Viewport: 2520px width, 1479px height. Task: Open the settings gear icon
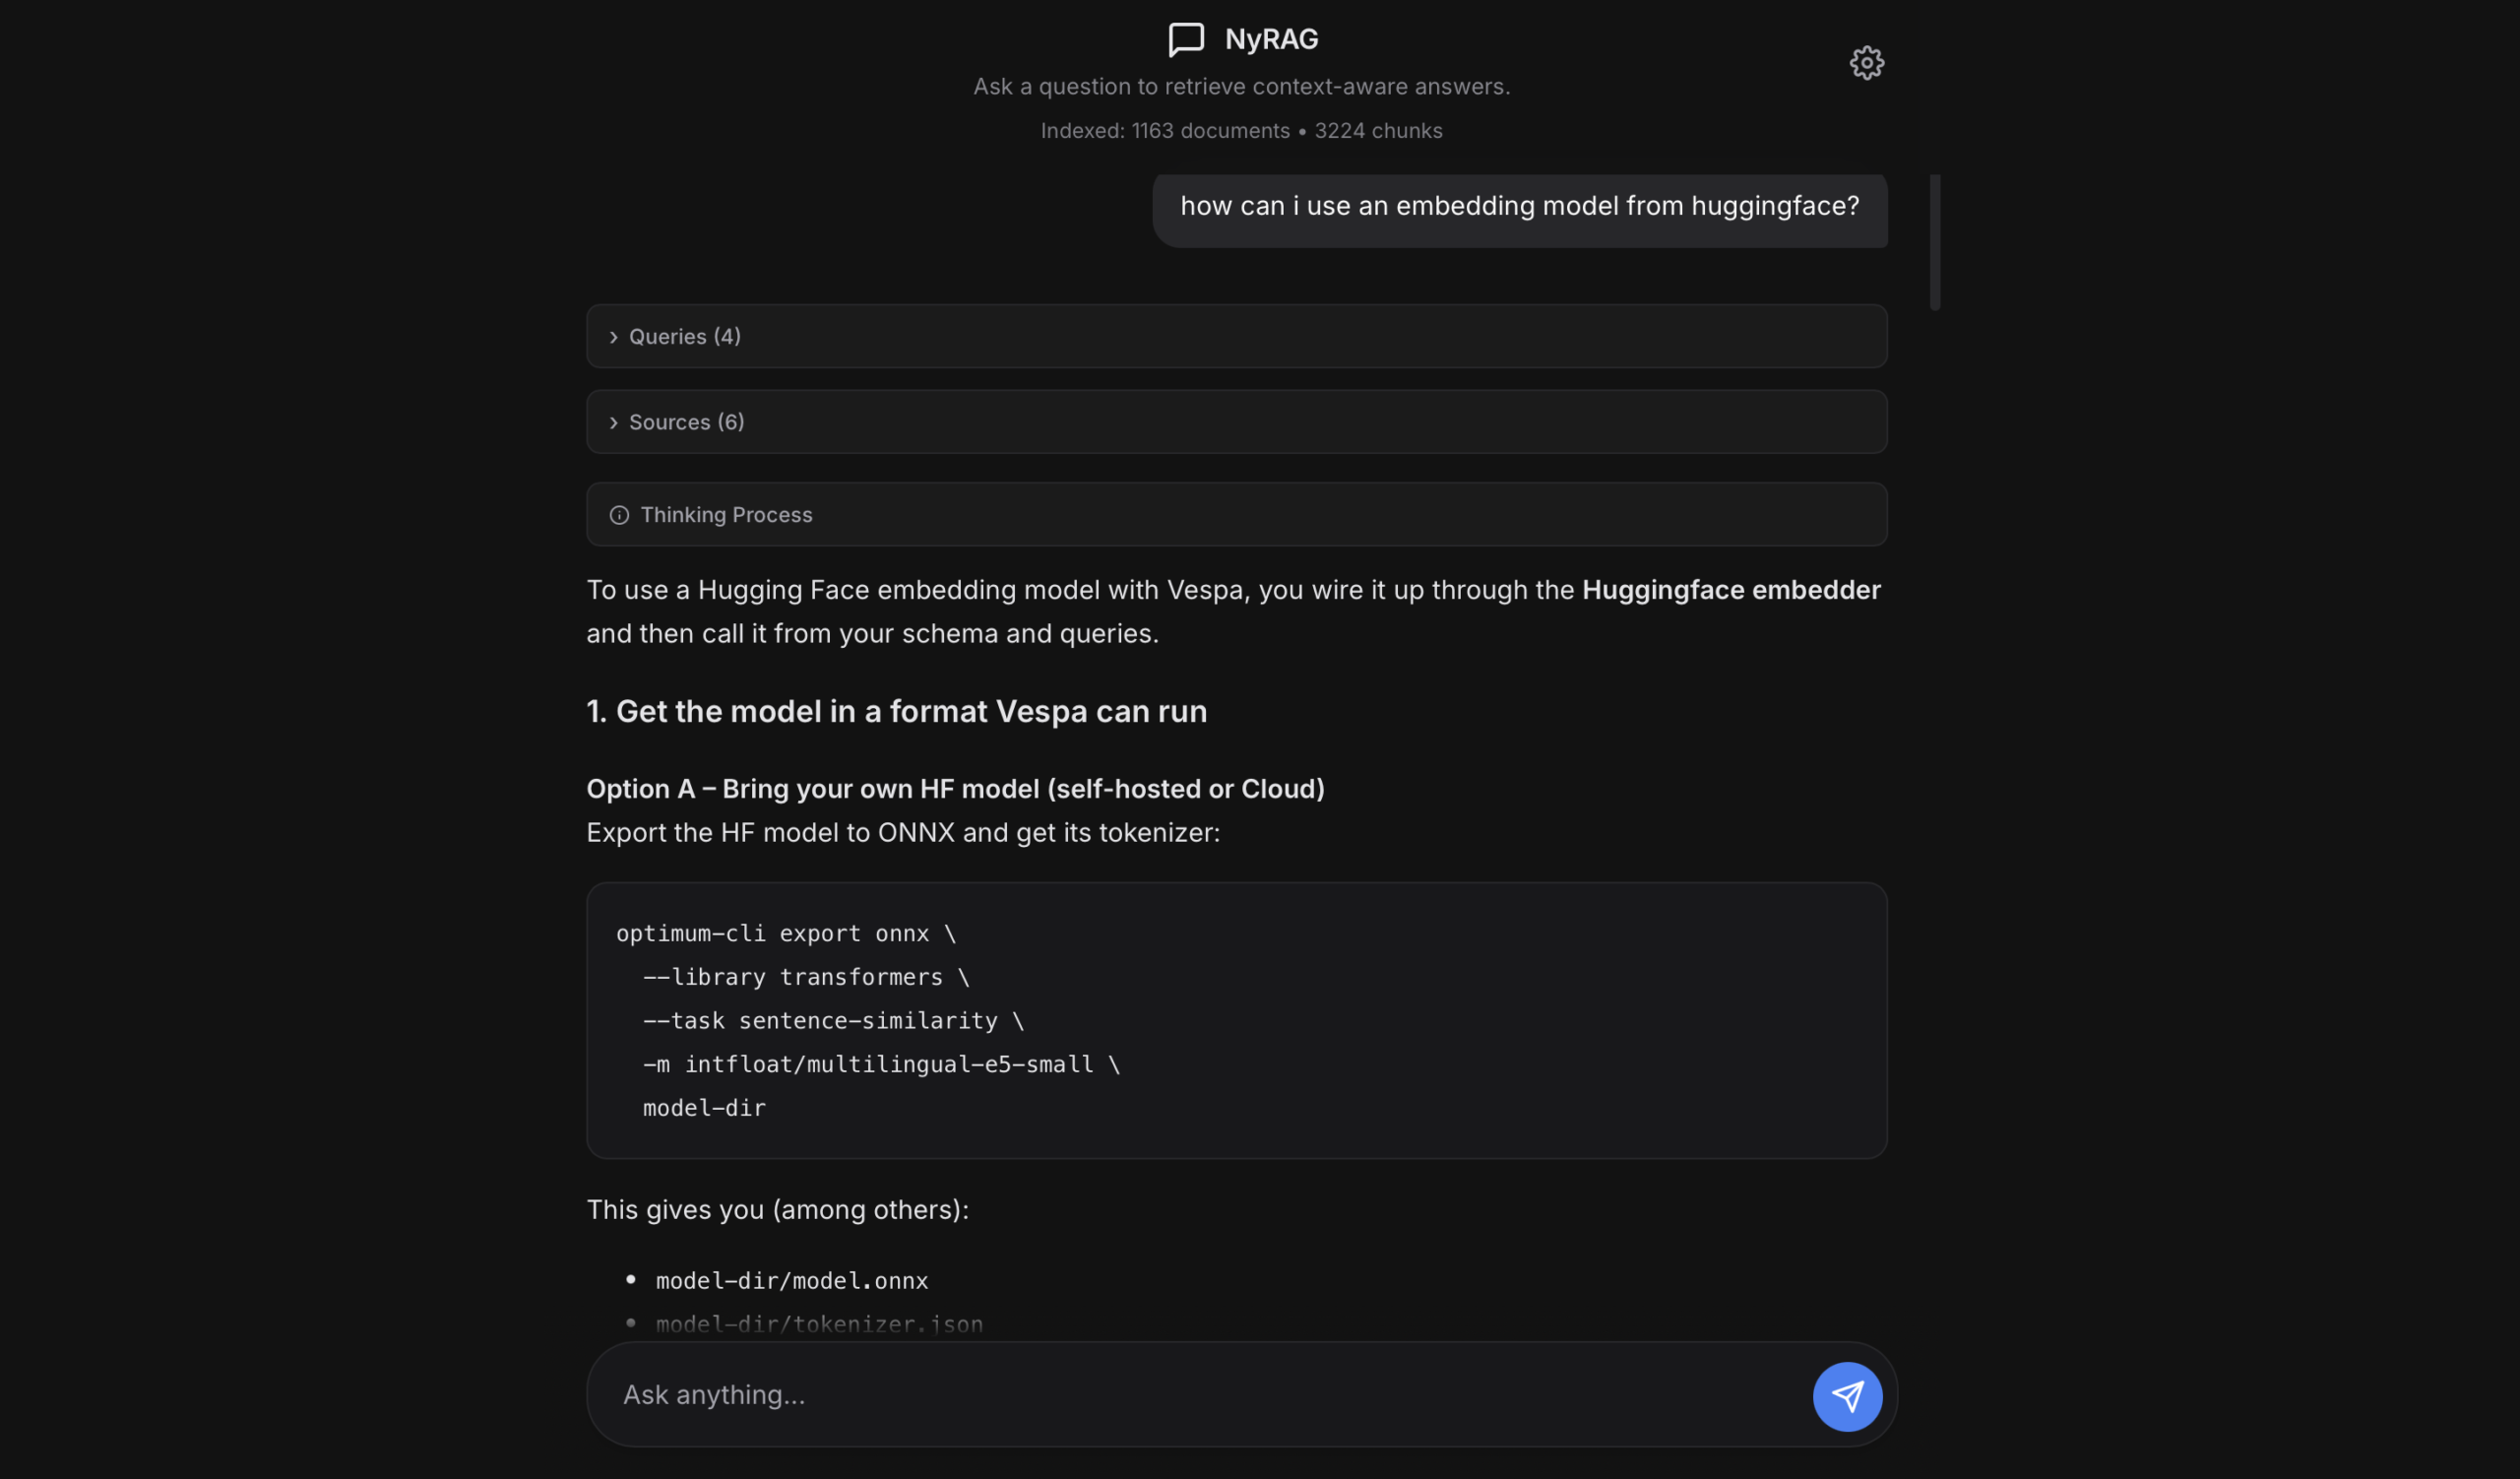(1866, 63)
